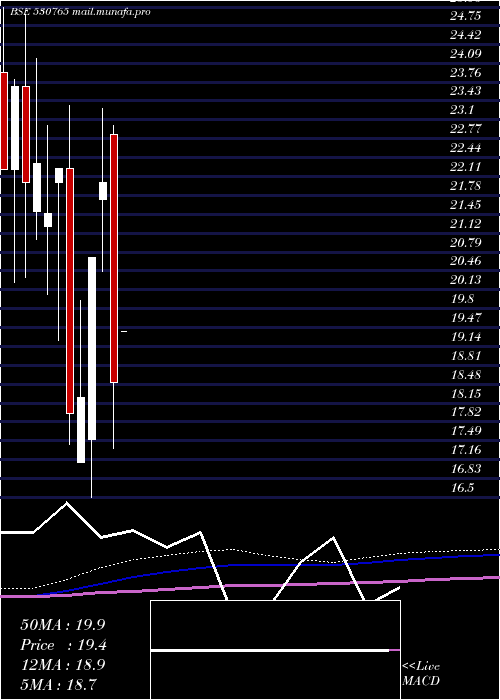The height and width of the screenshot is (700, 500).
Task: Click the '5MA : 18.7' readout
Action: click(x=58, y=685)
